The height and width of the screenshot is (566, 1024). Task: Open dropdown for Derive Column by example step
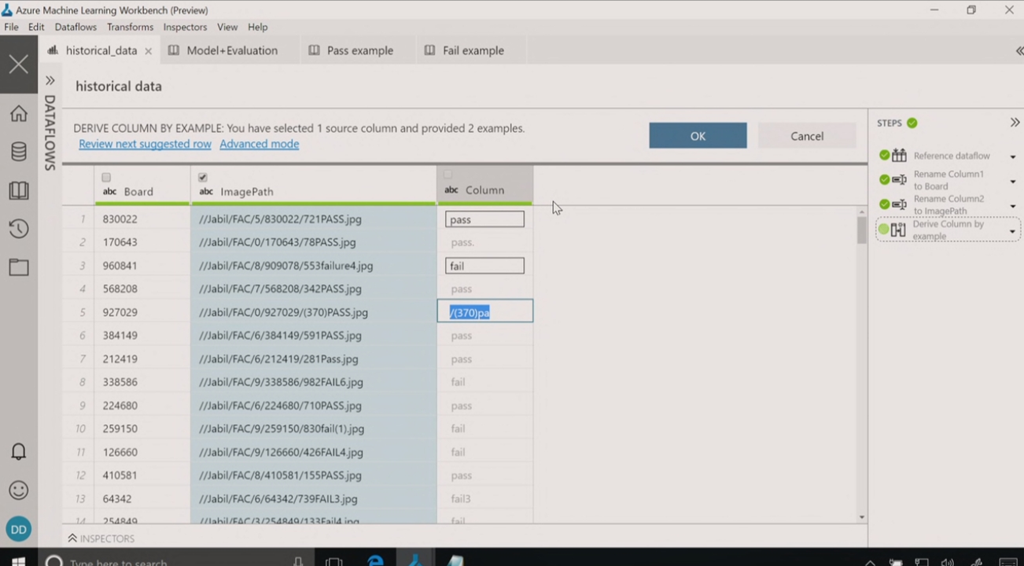click(1012, 231)
